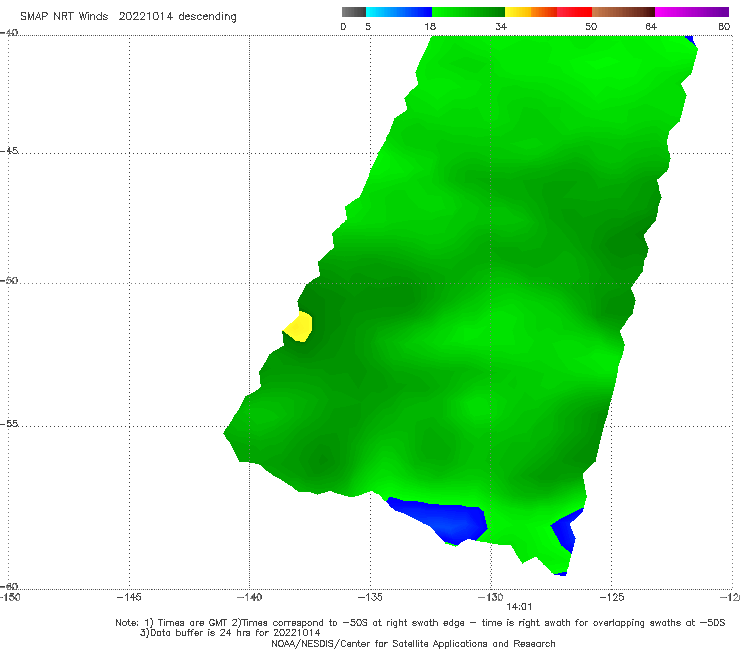Click the latitude label '-50'
The image size is (740, 650).
[x=9, y=281]
